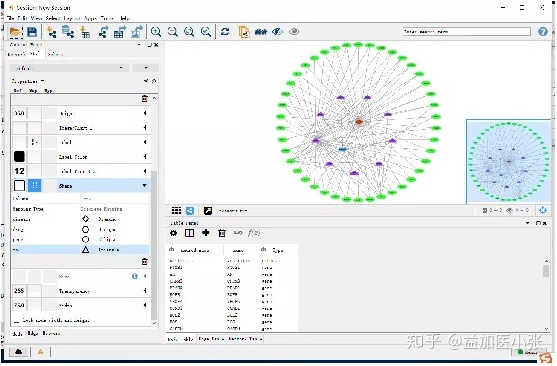Click in the search term input field
The height and width of the screenshot is (366, 557).
coord(466,32)
